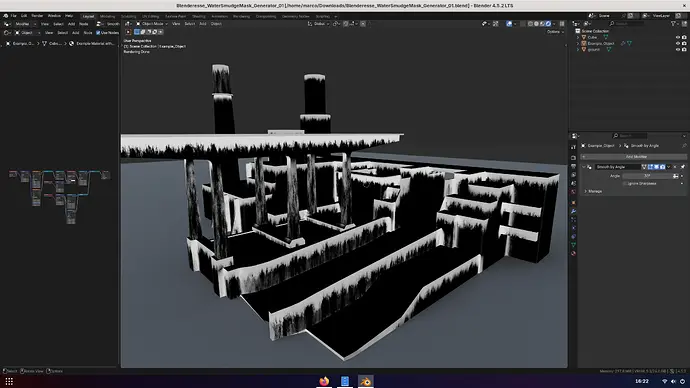
Task: Switch to the Geometry Nodes workspace tab
Action: 295,16
